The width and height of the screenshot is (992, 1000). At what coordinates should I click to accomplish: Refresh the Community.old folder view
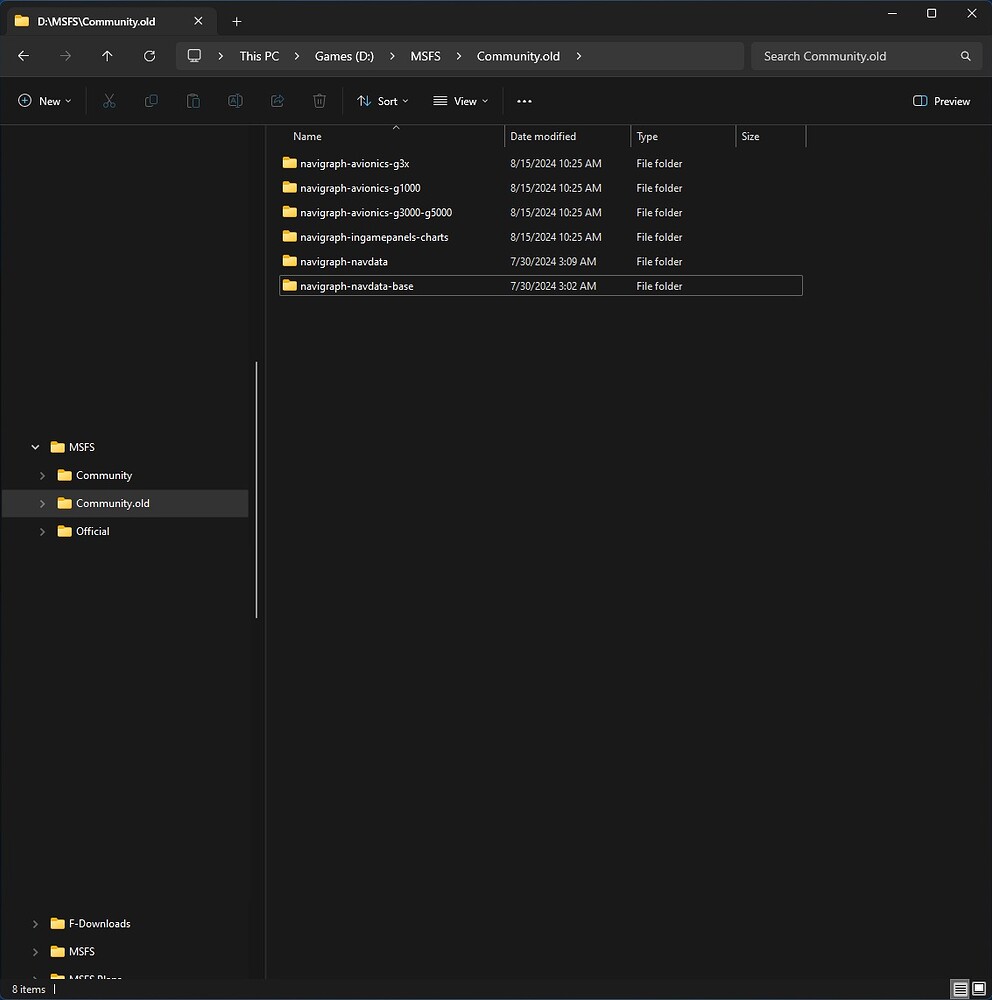pos(150,56)
